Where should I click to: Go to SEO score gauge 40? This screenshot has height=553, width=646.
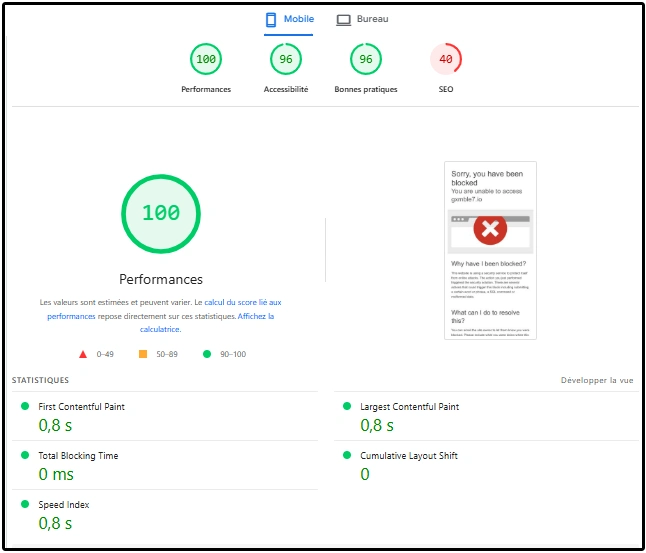tap(446, 60)
